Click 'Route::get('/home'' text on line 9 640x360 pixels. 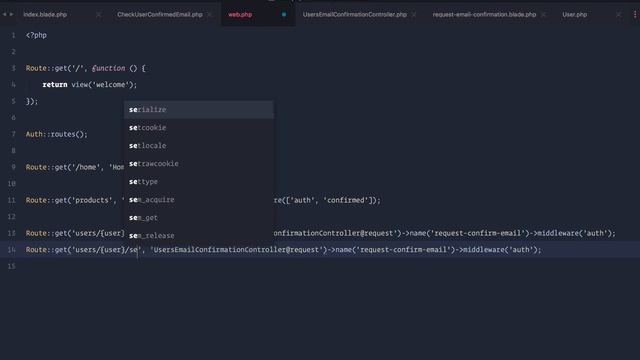click(x=63, y=167)
